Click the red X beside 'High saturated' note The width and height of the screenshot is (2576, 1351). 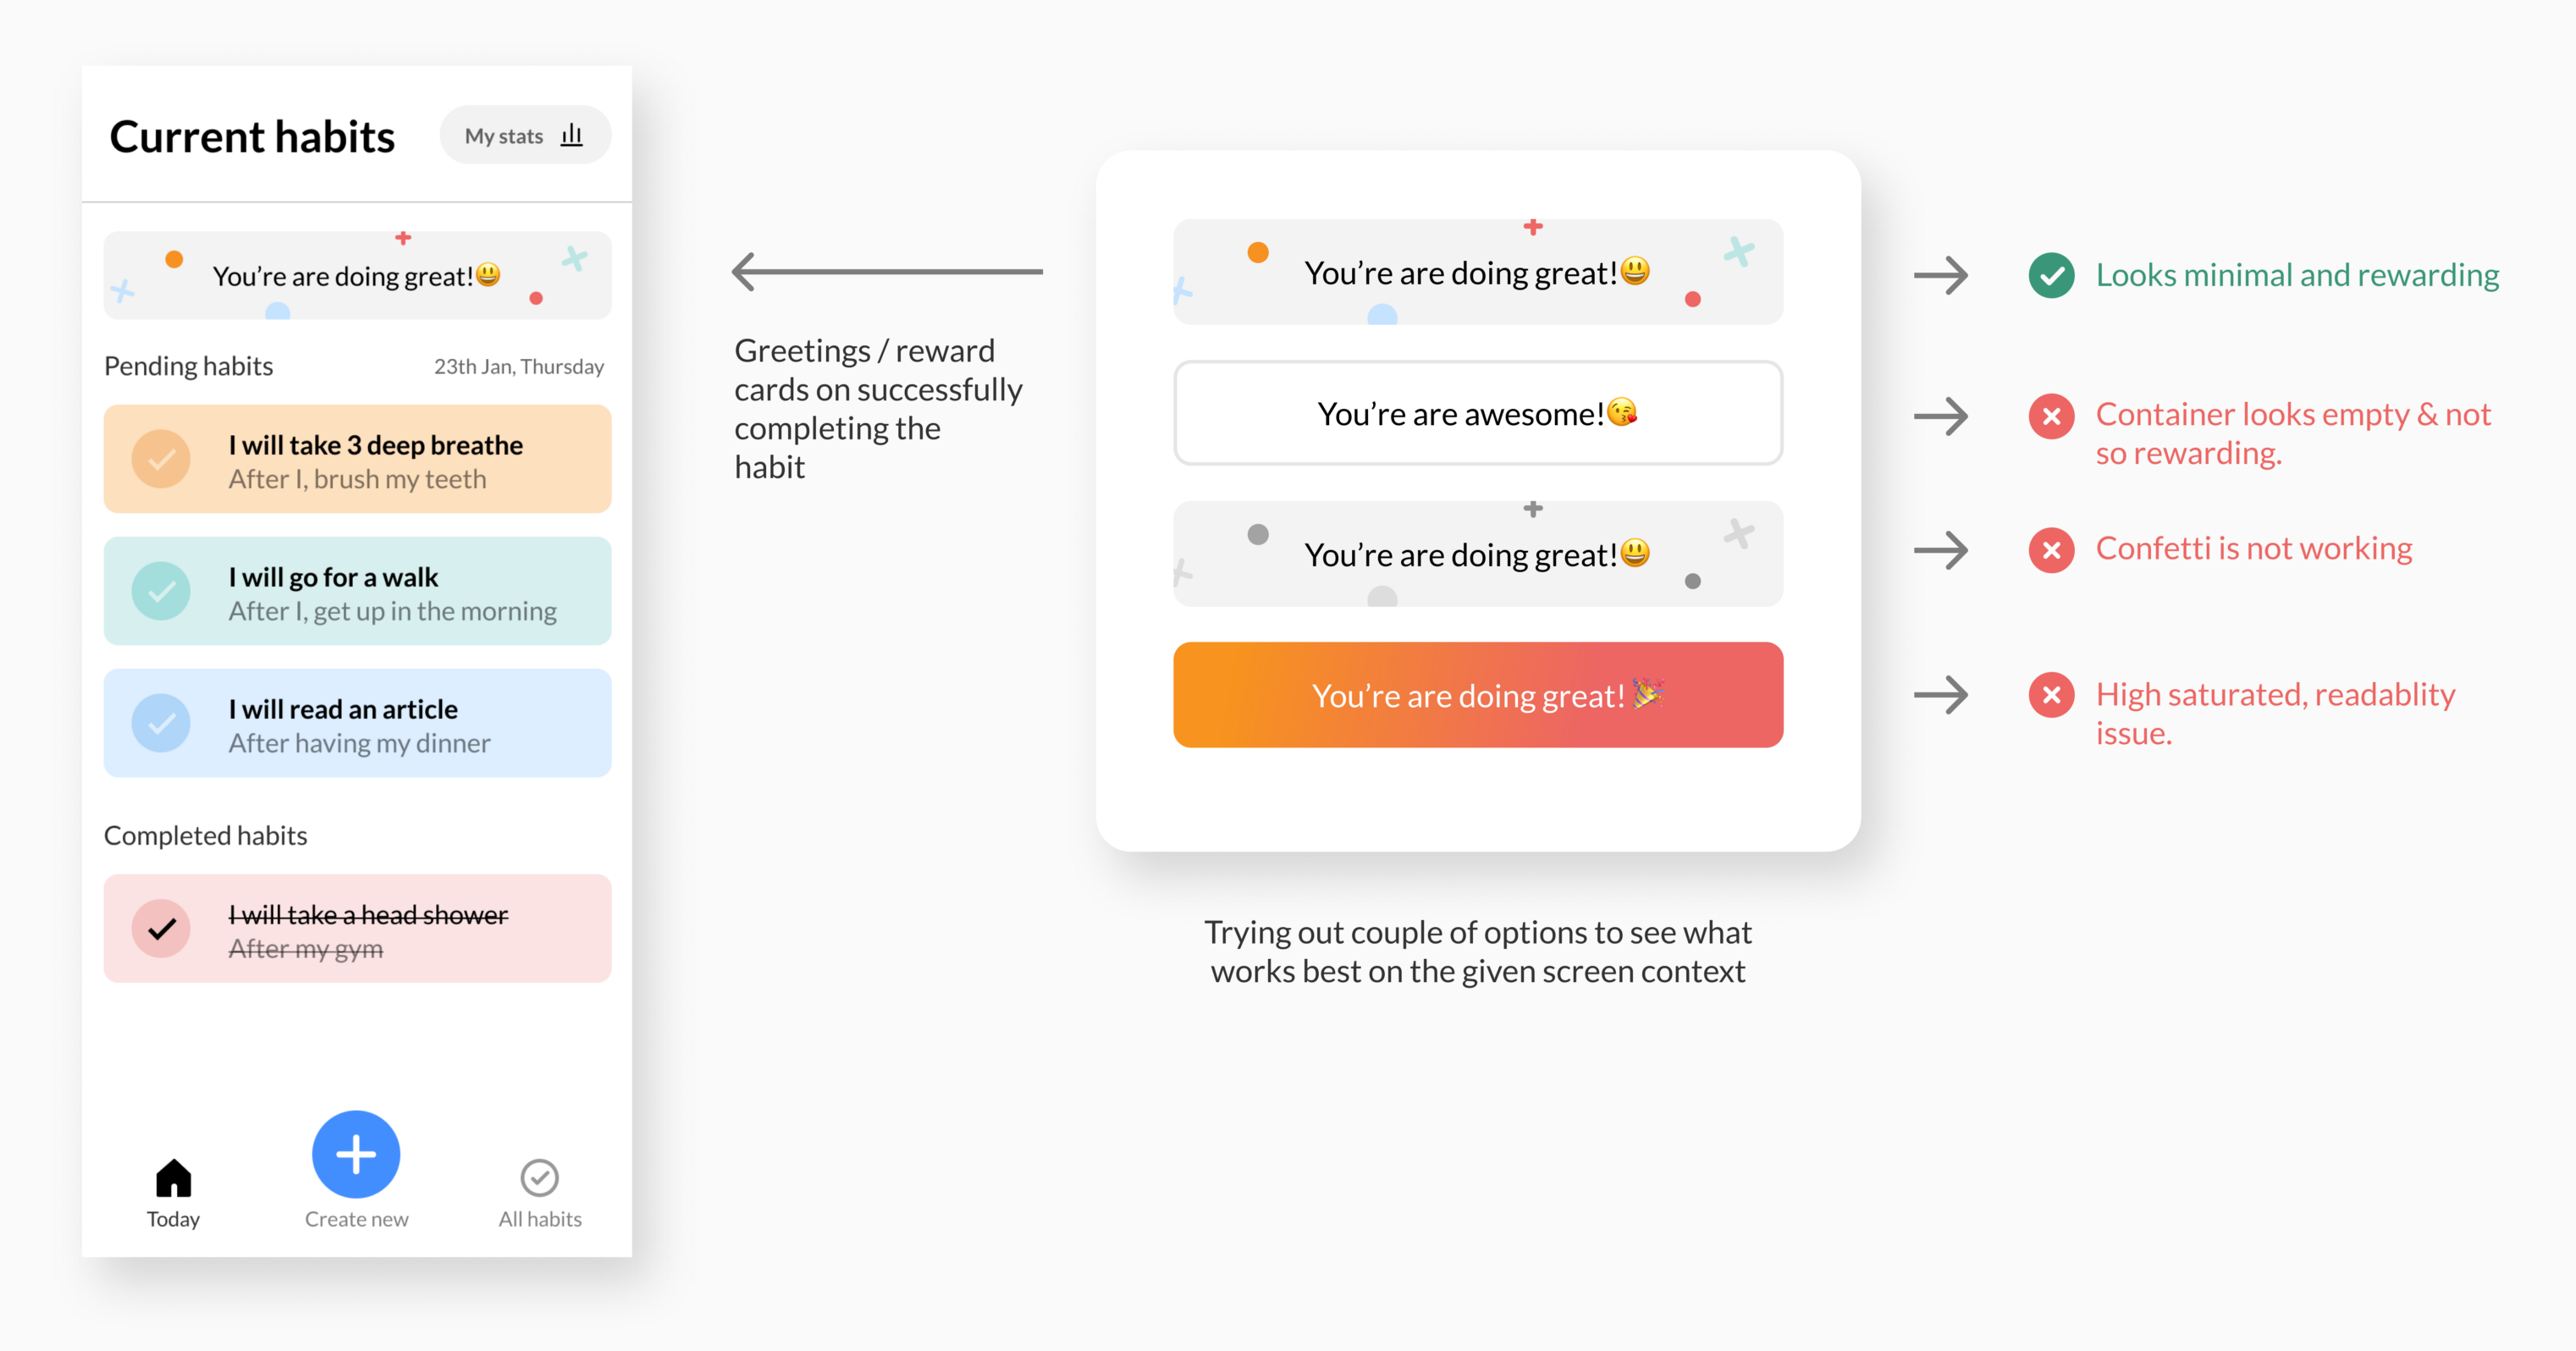(2051, 695)
